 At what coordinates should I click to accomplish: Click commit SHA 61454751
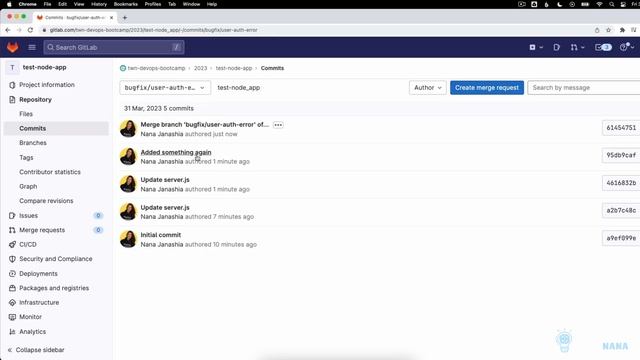click(x=621, y=128)
